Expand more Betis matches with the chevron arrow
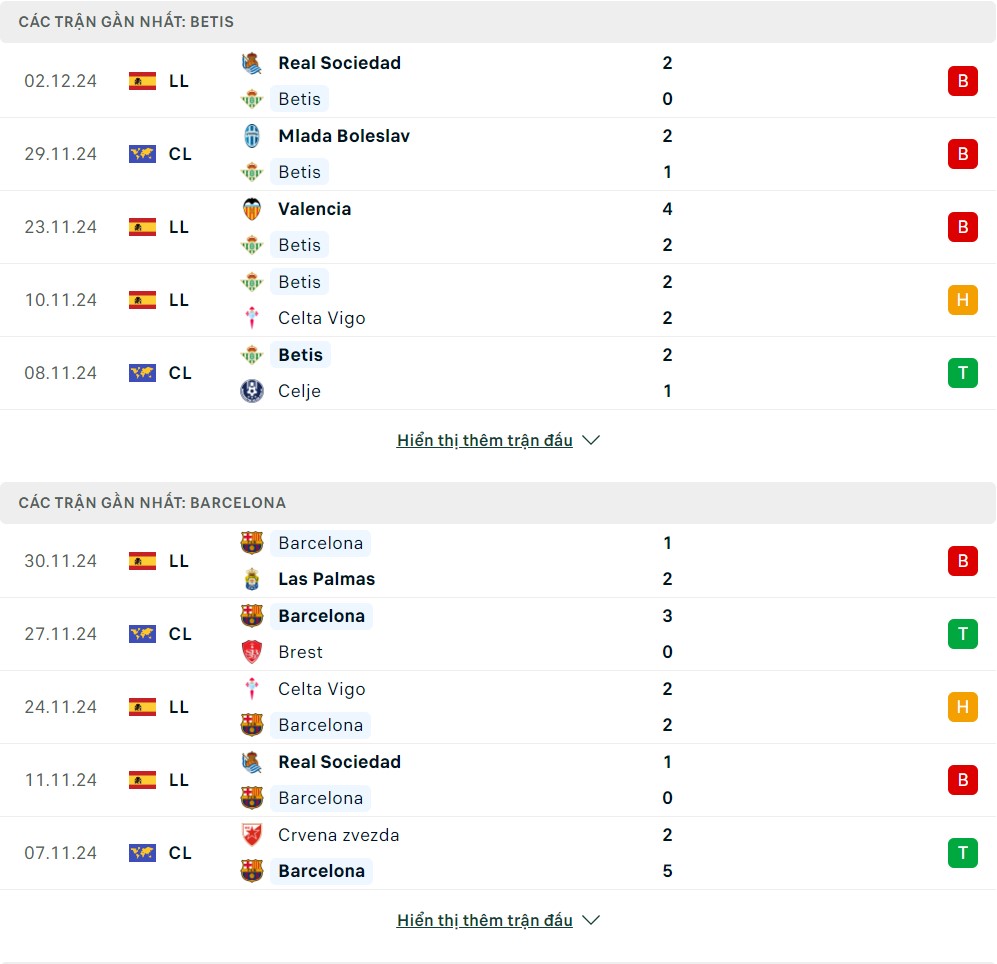Image resolution: width=997 pixels, height=964 pixels. [591, 440]
